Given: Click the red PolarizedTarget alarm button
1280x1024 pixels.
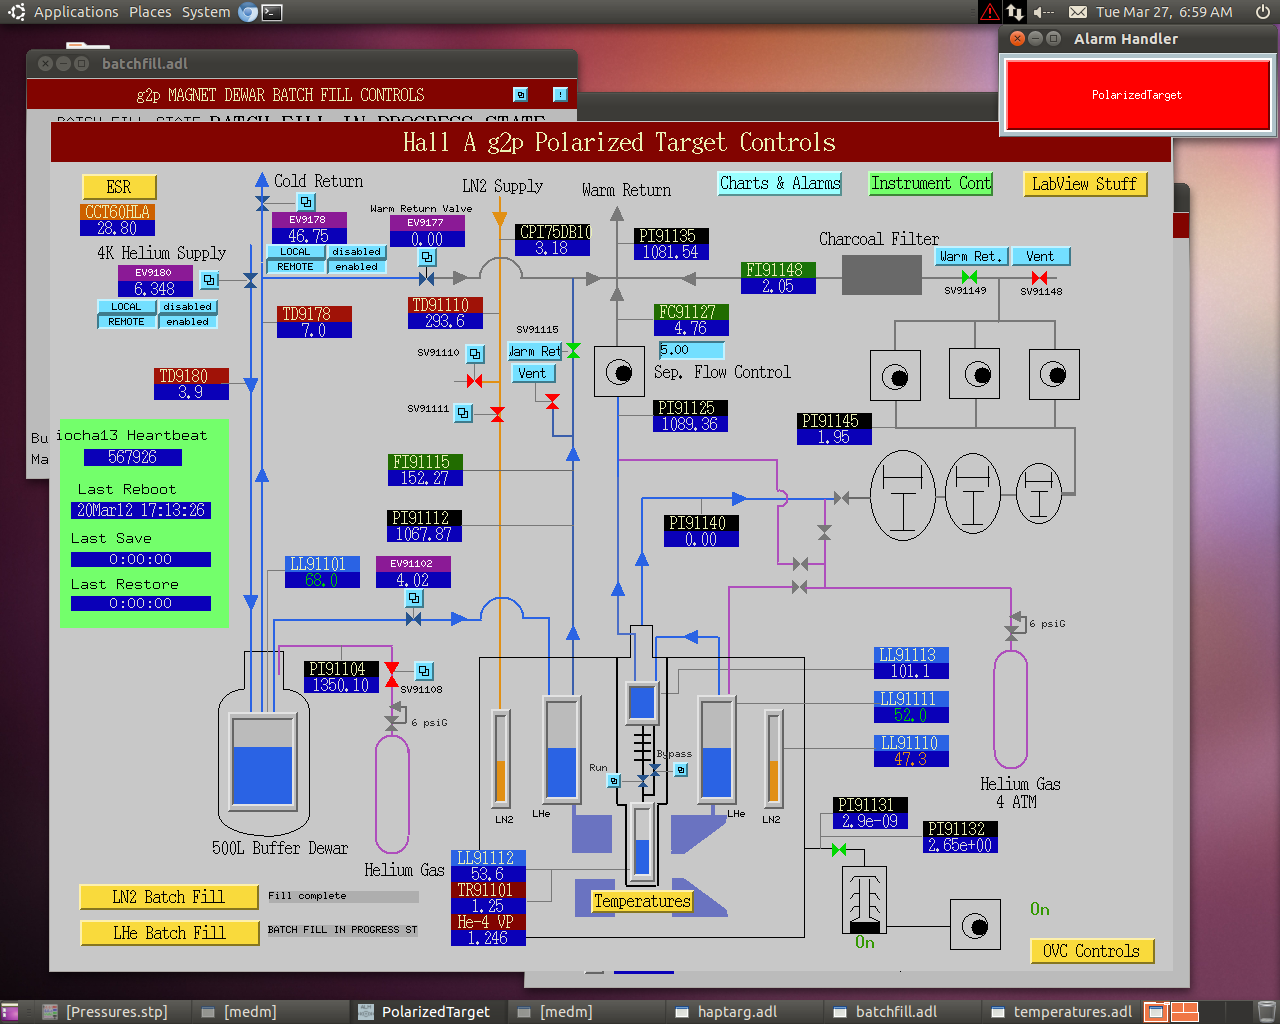Looking at the screenshot, I should (x=1137, y=95).
